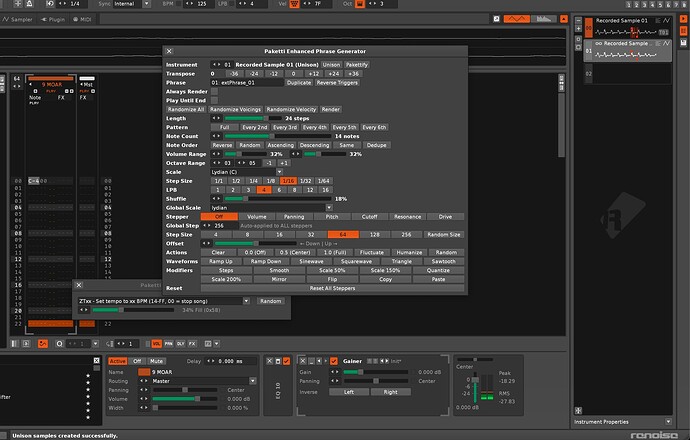Viewport: 690px width, 440px height.
Task: Toggle the PAN column icon
Action: (x=169, y=344)
